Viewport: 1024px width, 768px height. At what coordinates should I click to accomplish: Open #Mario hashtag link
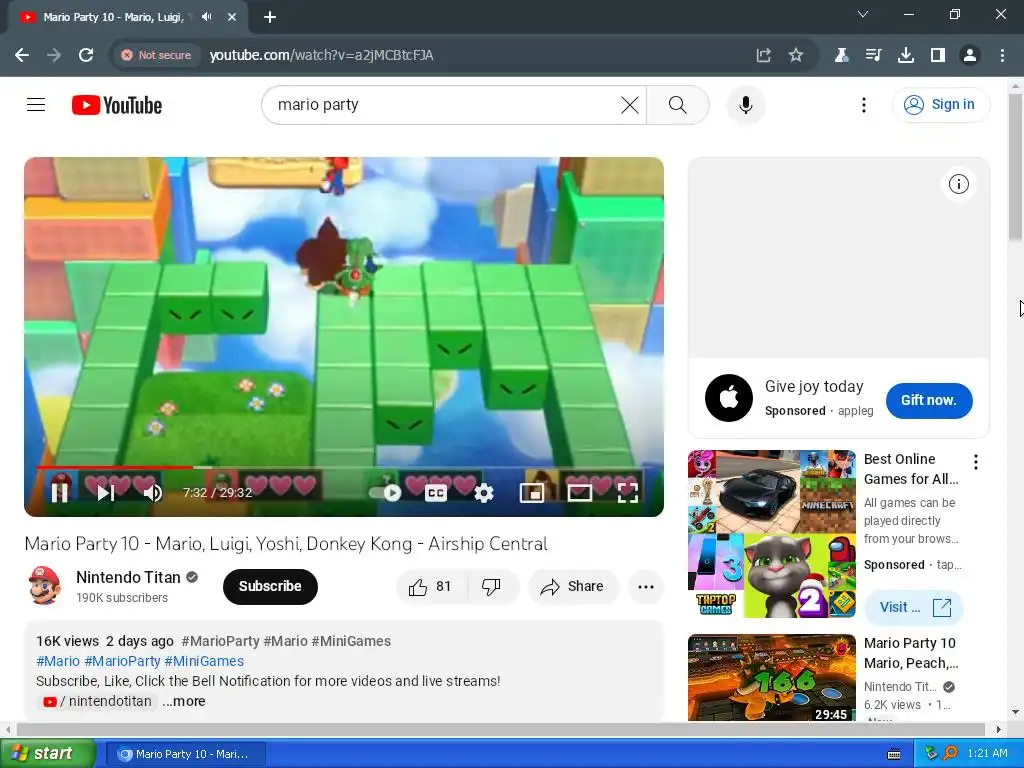coord(57,661)
